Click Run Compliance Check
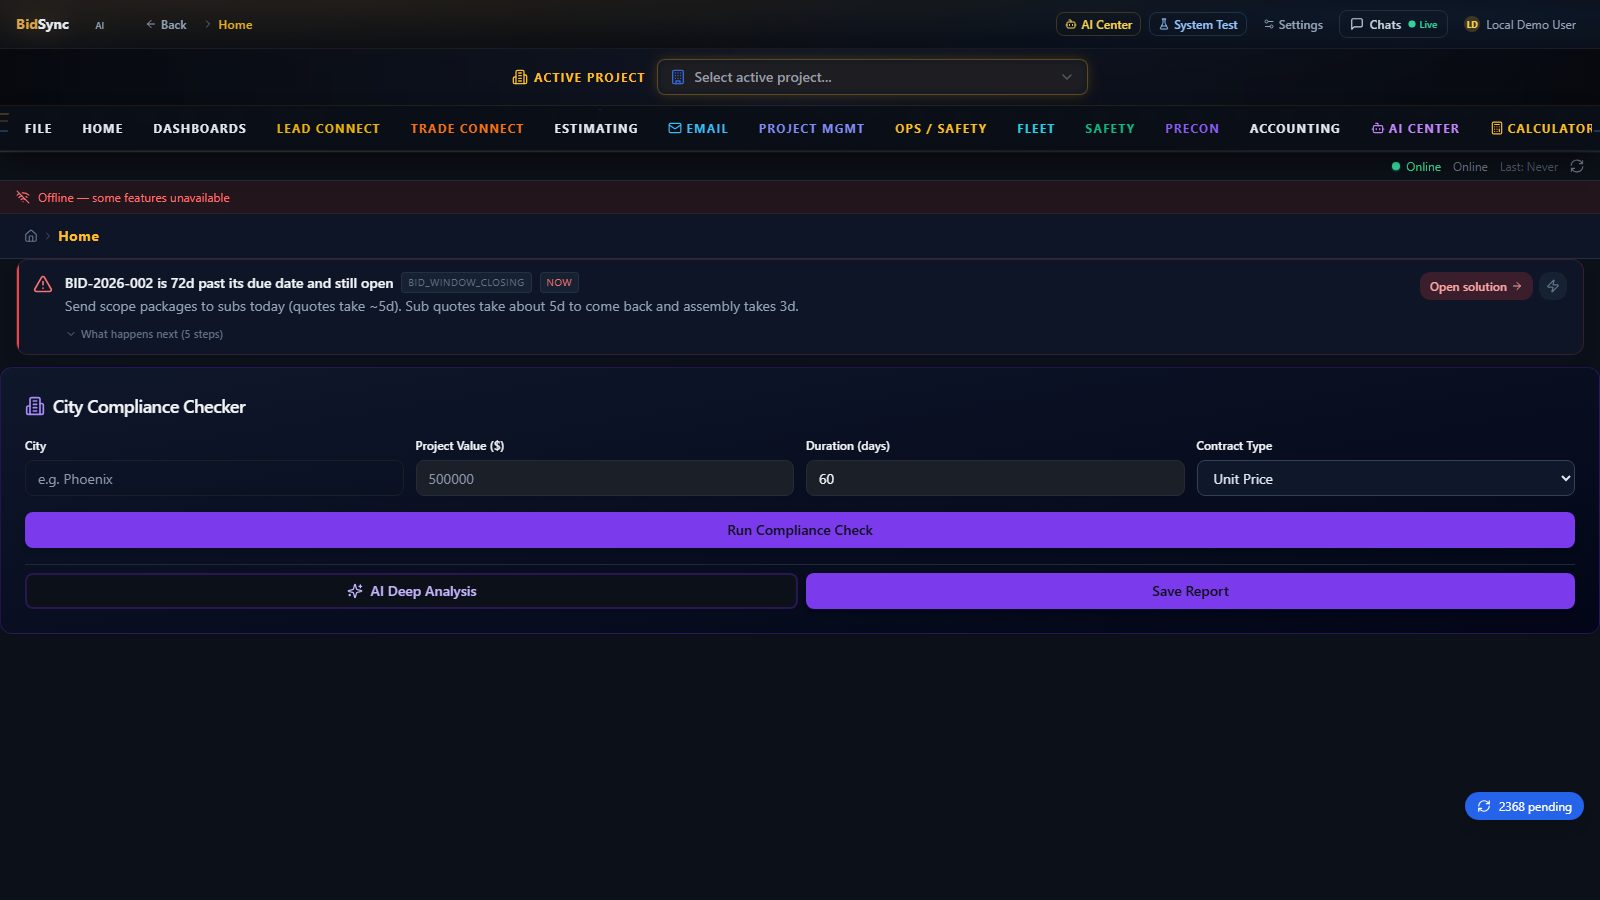Image resolution: width=1600 pixels, height=900 pixels. [800, 530]
